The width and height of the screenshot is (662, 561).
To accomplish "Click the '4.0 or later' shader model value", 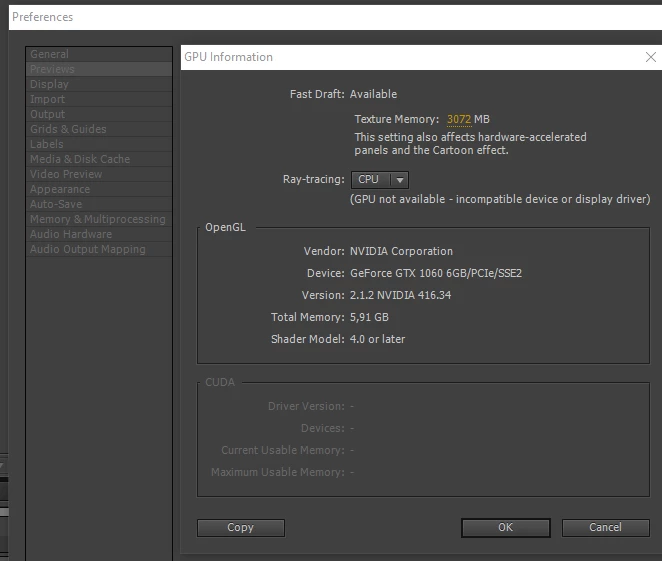I will tap(377, 339).
